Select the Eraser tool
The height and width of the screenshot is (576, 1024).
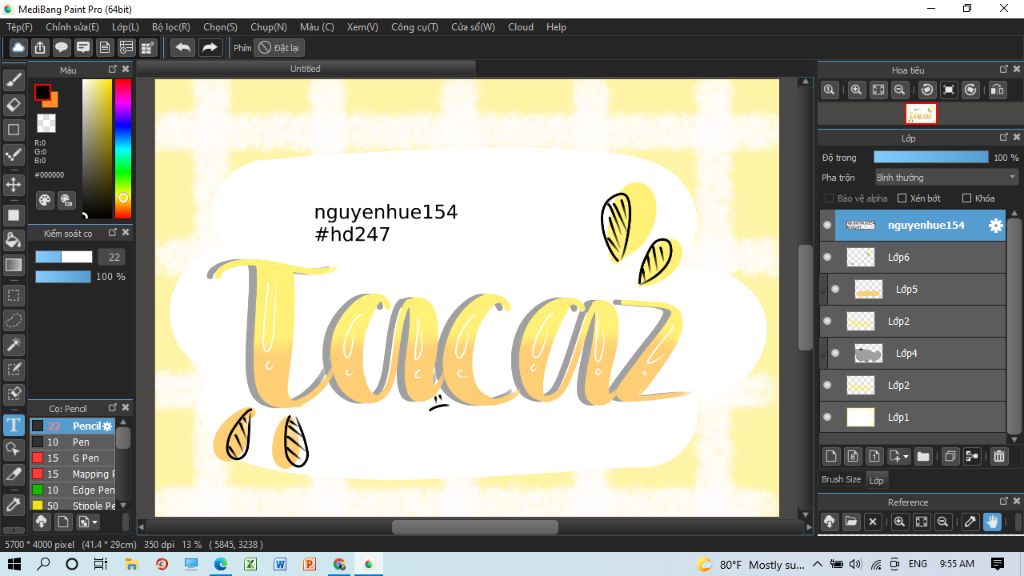[x=14, y=104]
